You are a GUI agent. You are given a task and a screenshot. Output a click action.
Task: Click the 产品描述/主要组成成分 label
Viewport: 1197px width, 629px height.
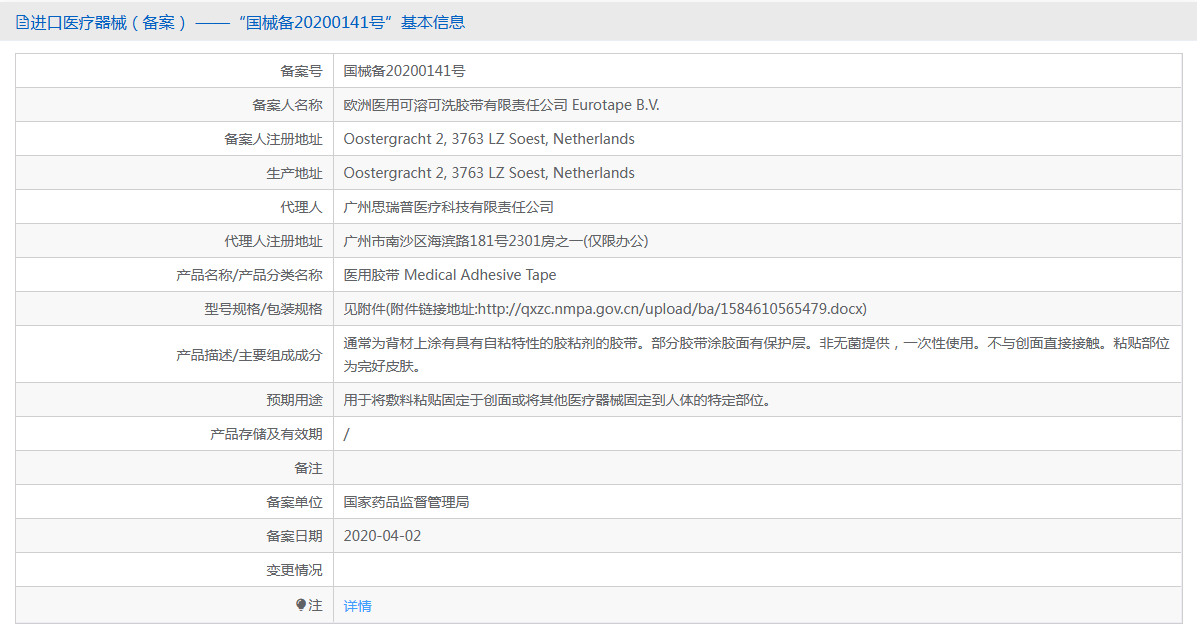click(x=250, y=355)
